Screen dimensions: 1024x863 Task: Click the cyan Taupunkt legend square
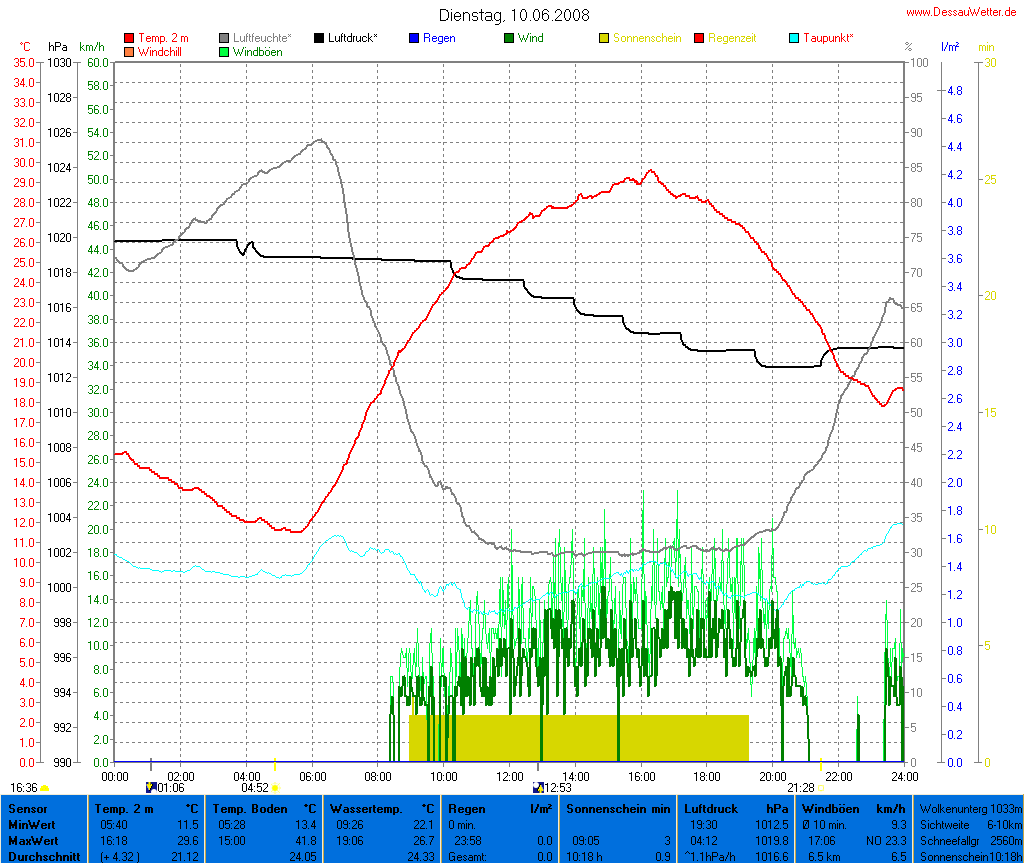(x=795, y=38)
